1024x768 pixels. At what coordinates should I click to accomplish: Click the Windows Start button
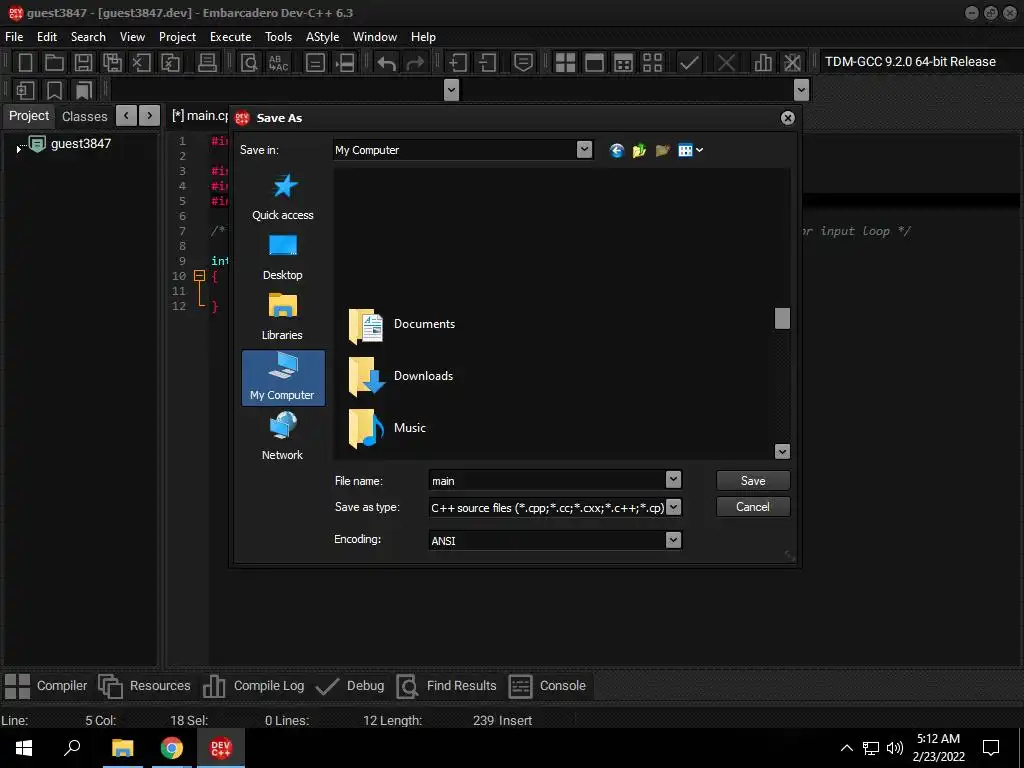tap(24, 748)
